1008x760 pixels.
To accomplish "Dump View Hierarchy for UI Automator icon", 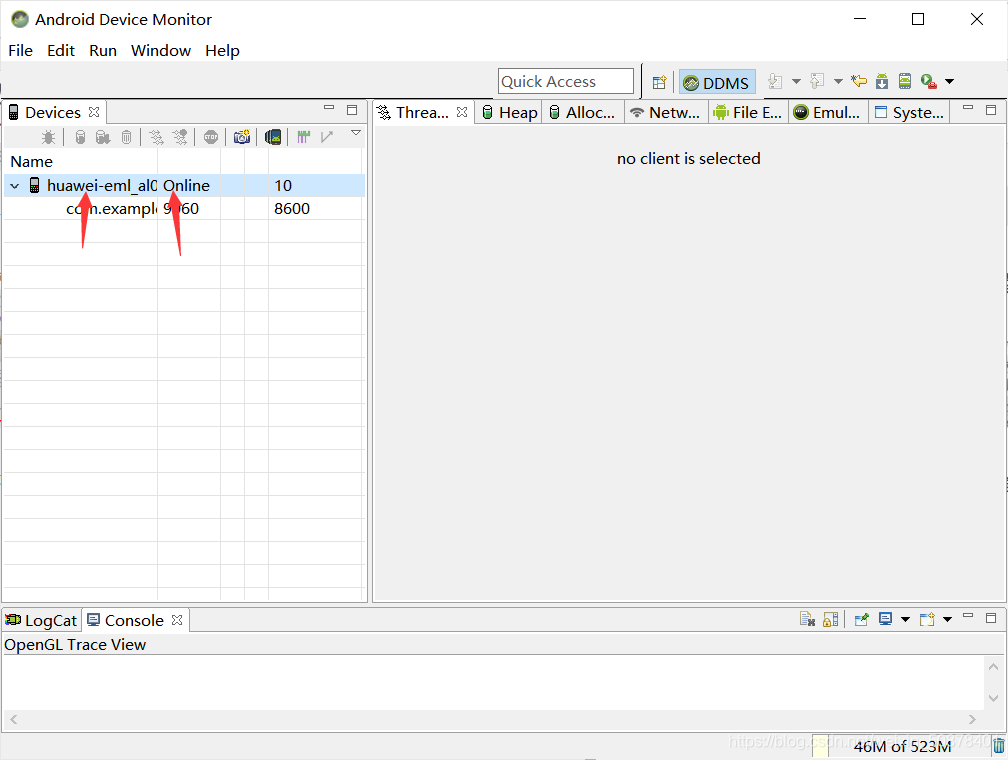I will 273,137.
